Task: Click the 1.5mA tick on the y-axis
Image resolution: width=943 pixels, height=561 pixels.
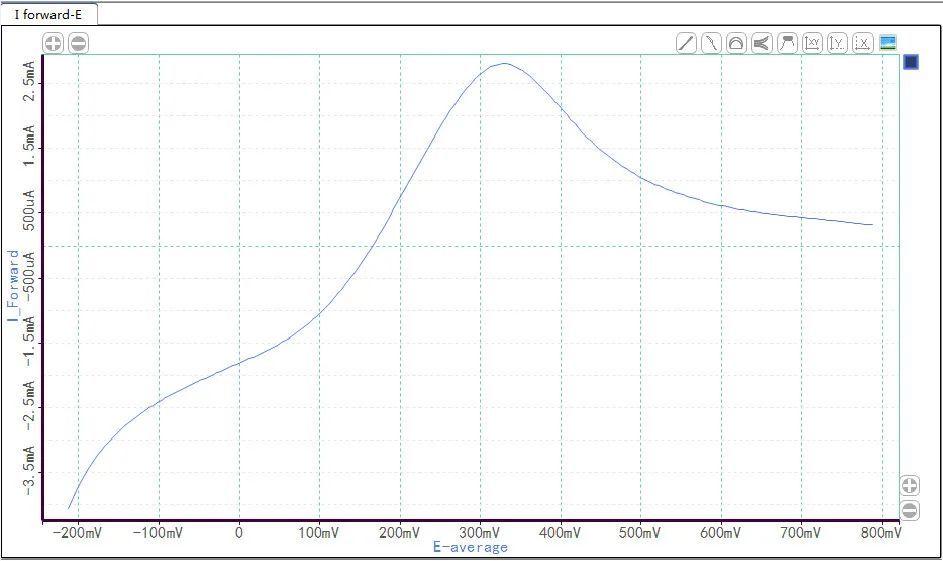Action: [x=29, y=146]
